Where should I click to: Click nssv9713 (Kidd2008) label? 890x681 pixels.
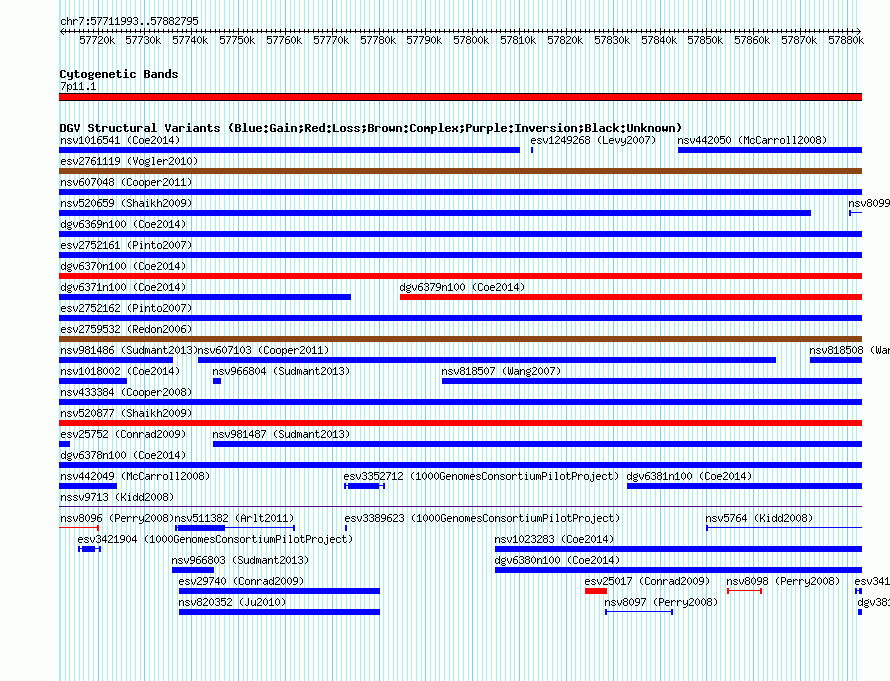tap(117, 497)
